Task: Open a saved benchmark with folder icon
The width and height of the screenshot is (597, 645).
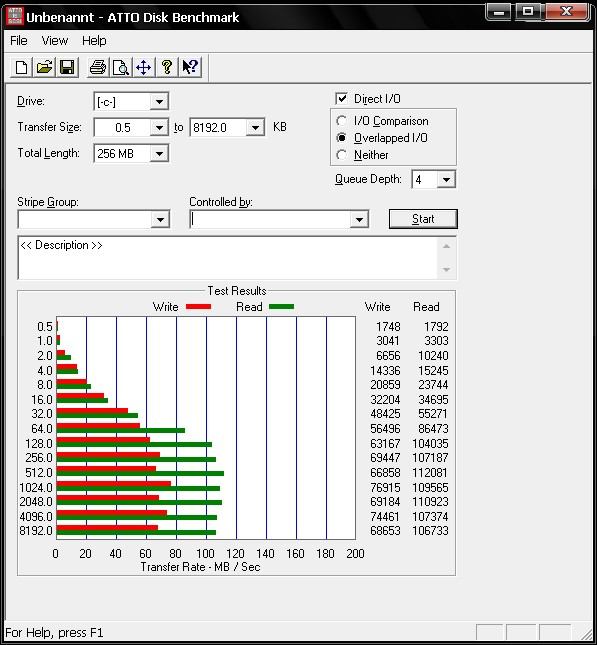Action: pyautogui.click(x=44, y=67)
